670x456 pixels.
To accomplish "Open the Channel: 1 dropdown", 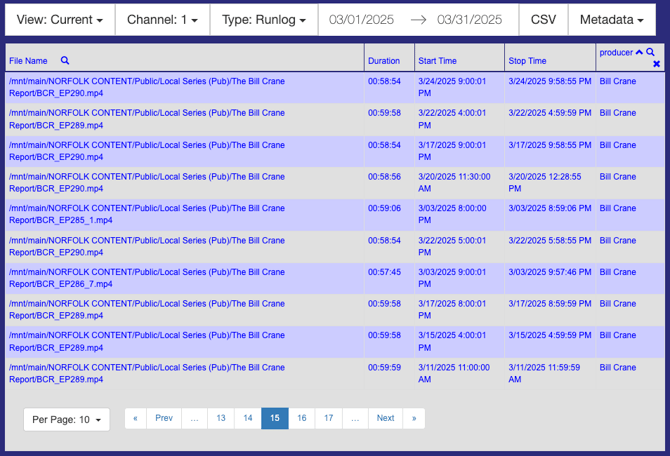I will click(162, 20).
